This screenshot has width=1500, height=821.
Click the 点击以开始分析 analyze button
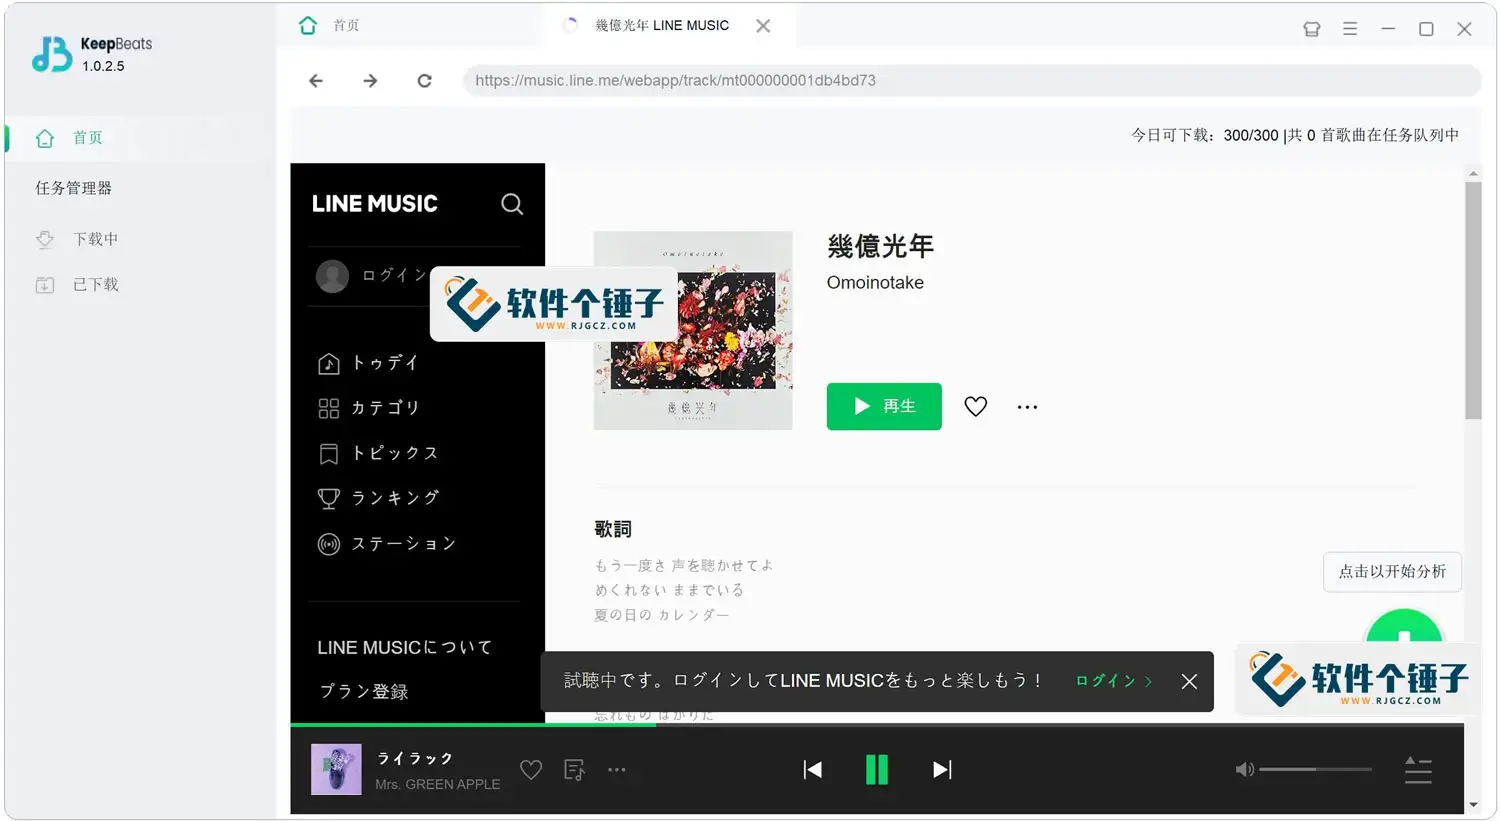click(1392, 572)
